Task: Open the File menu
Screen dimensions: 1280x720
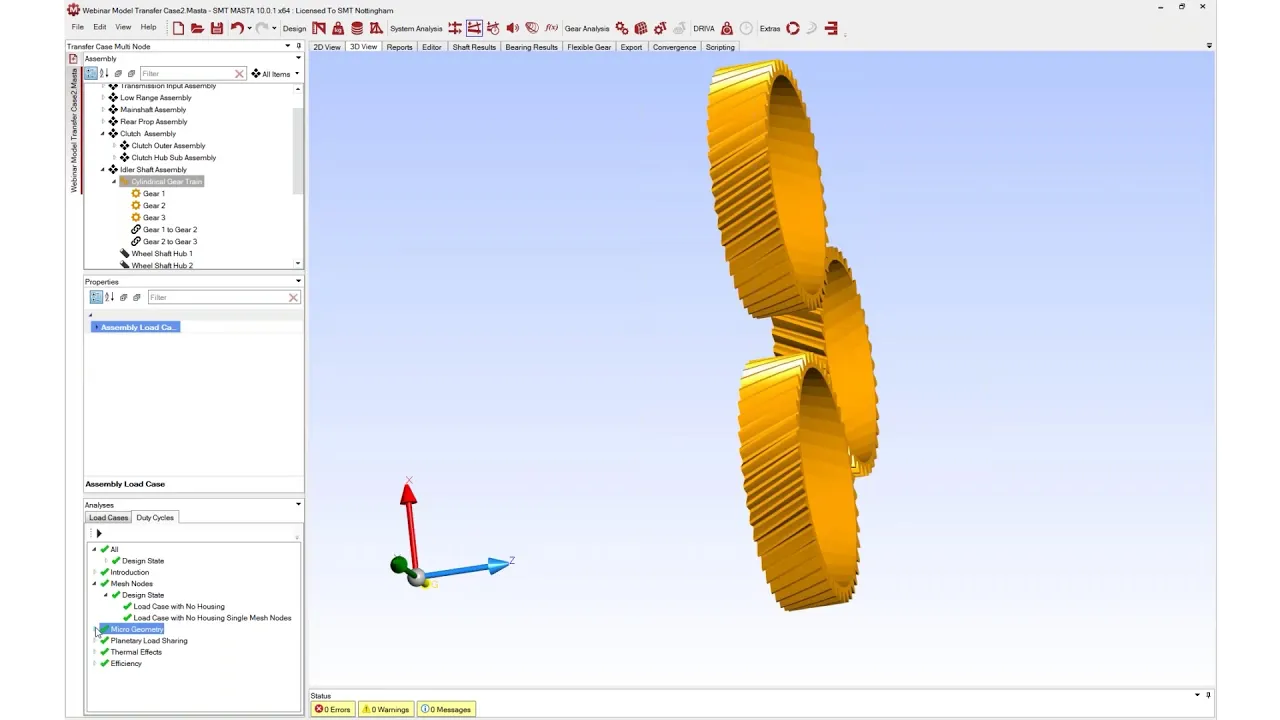Action: [77, 28]
